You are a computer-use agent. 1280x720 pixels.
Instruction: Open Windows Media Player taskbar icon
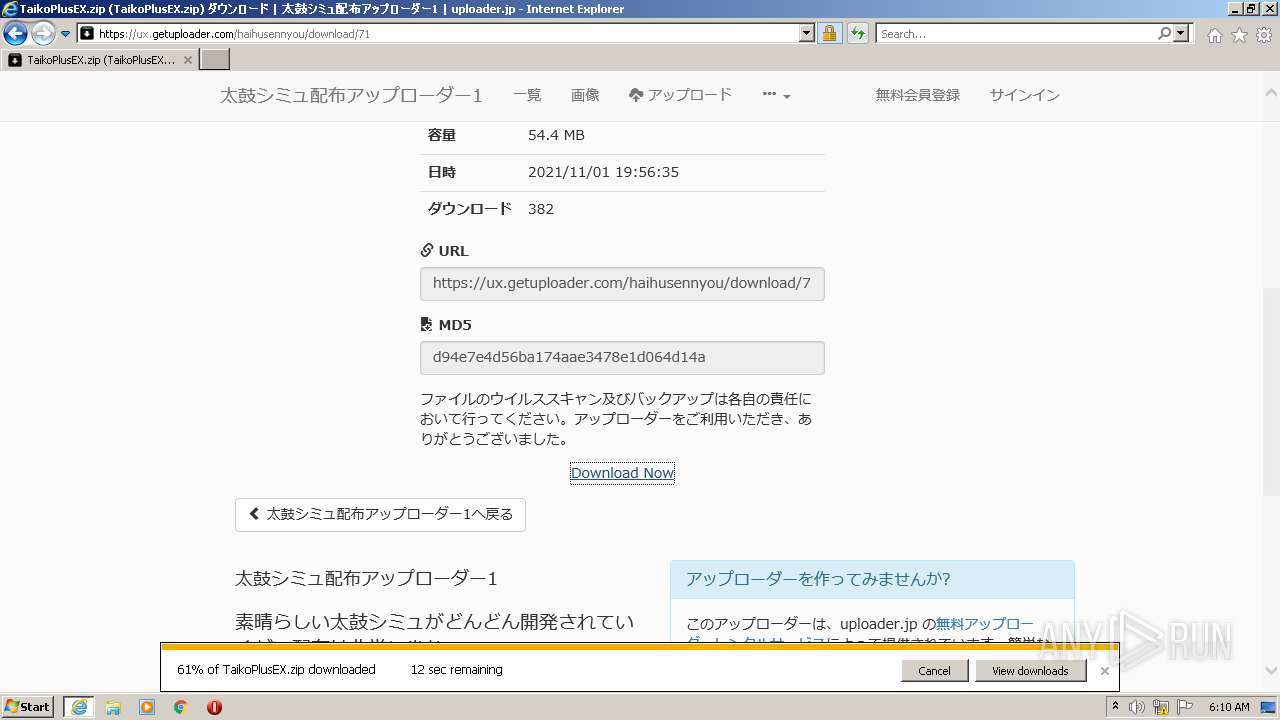(147, 707)
